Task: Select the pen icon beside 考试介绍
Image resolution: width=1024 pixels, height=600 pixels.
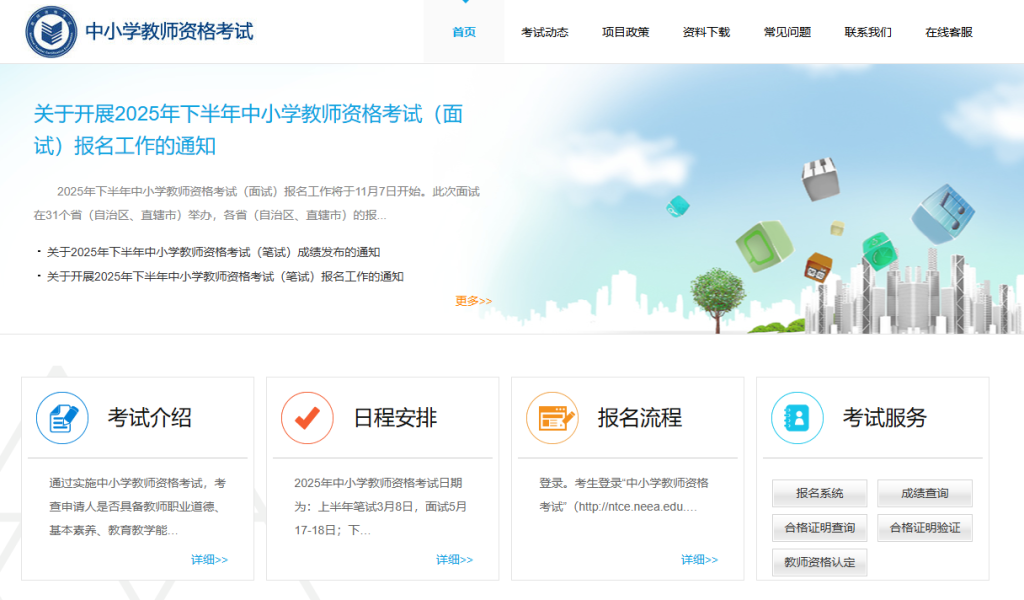Action: coord(61,417)
